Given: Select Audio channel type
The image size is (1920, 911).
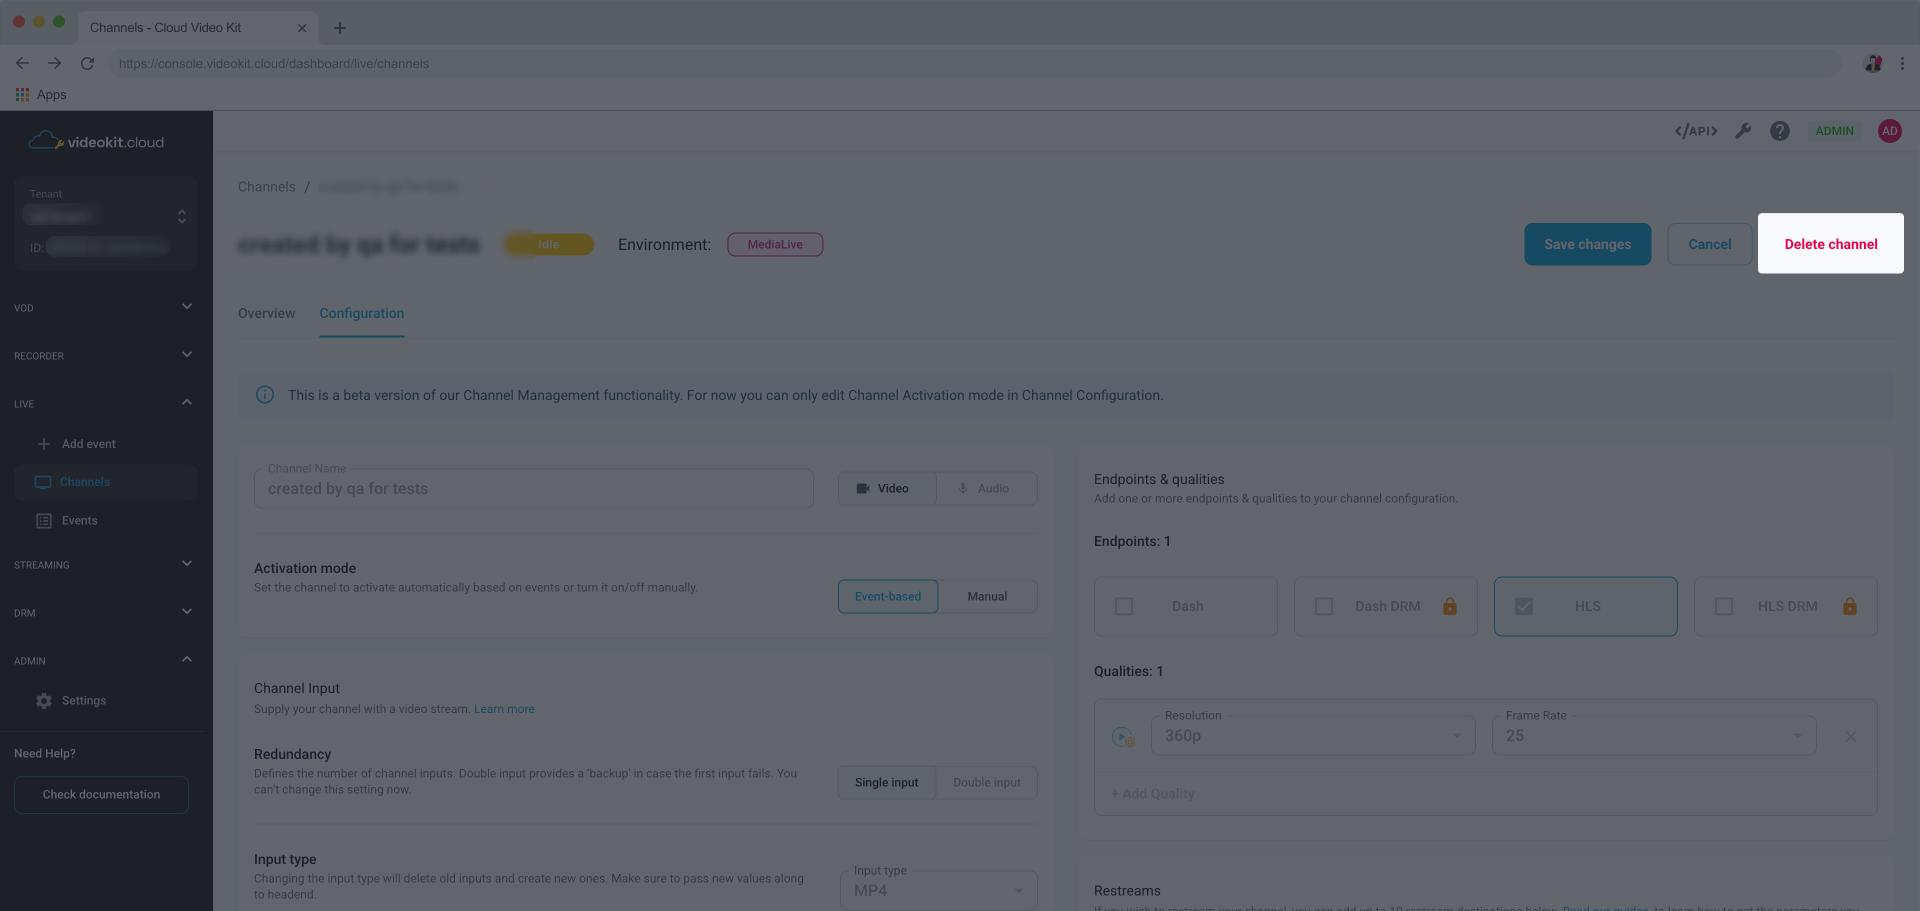Looking at the screenshot, I should click(987, 488).
